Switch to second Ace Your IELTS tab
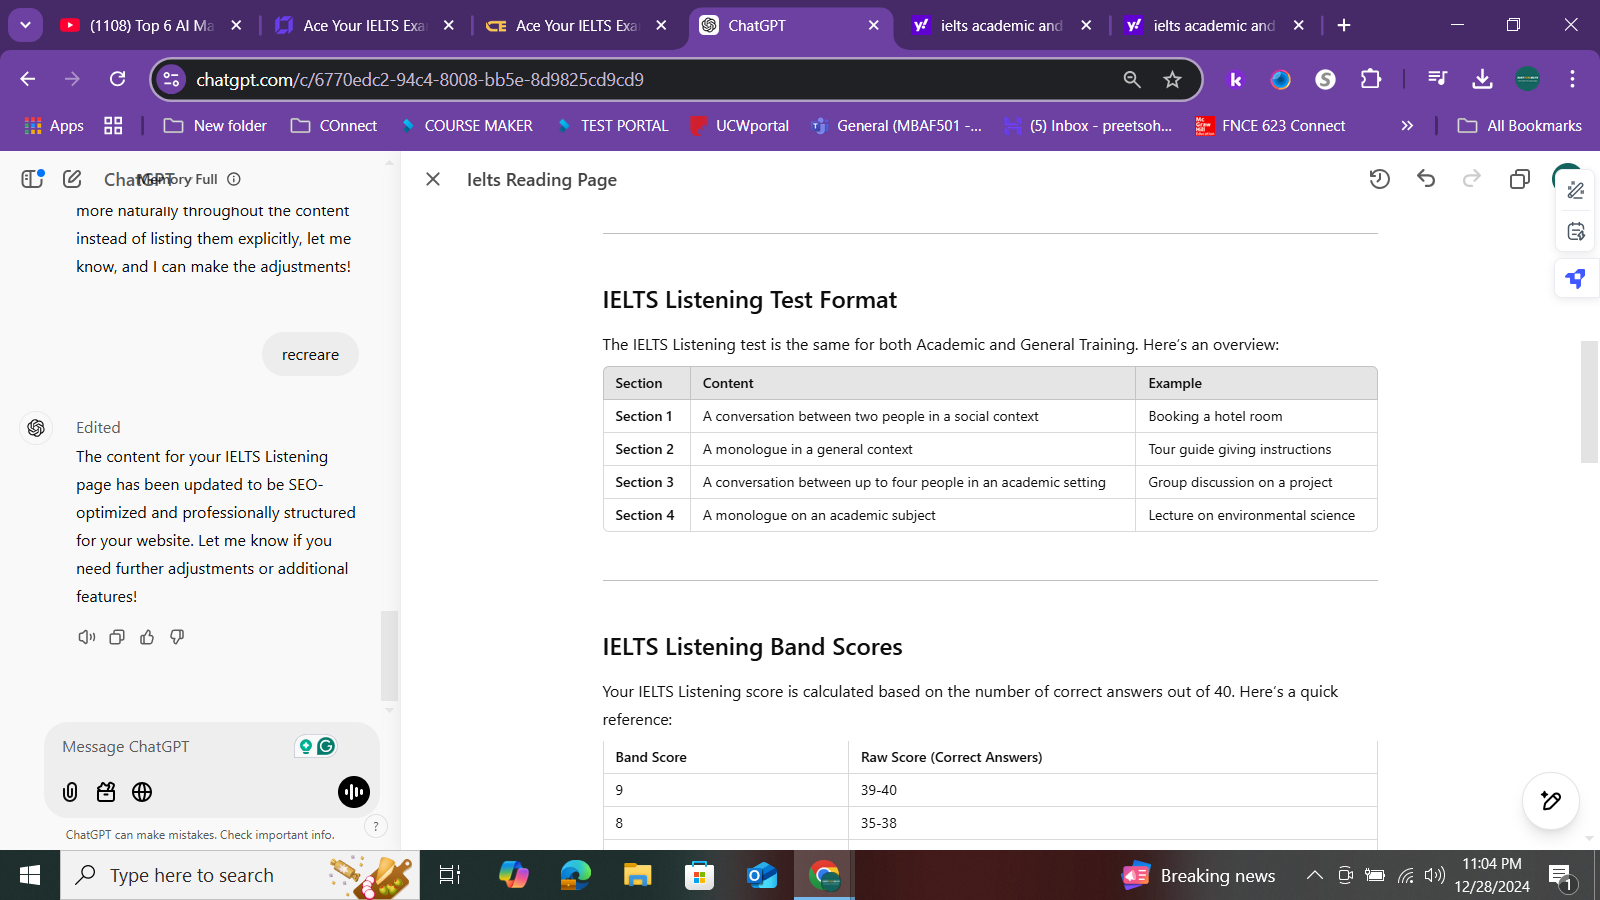1600x900 pixels. point(578,25)
